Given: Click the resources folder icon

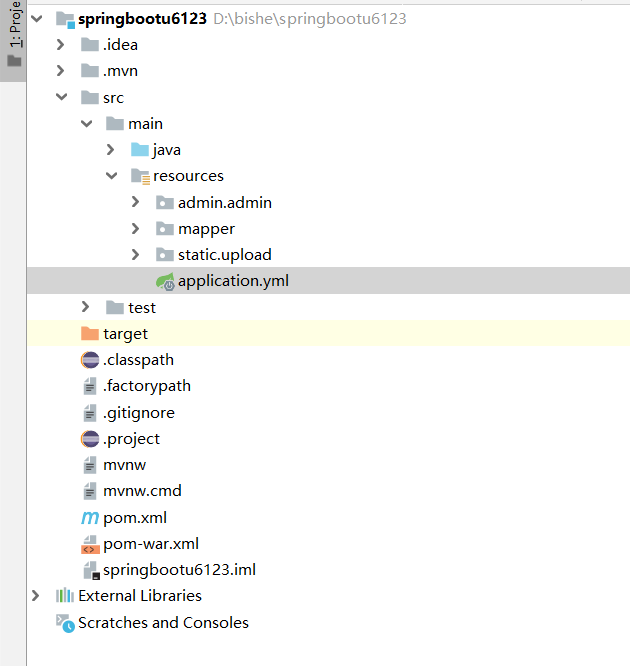Looking at the screenshot, I should [140, 176].
